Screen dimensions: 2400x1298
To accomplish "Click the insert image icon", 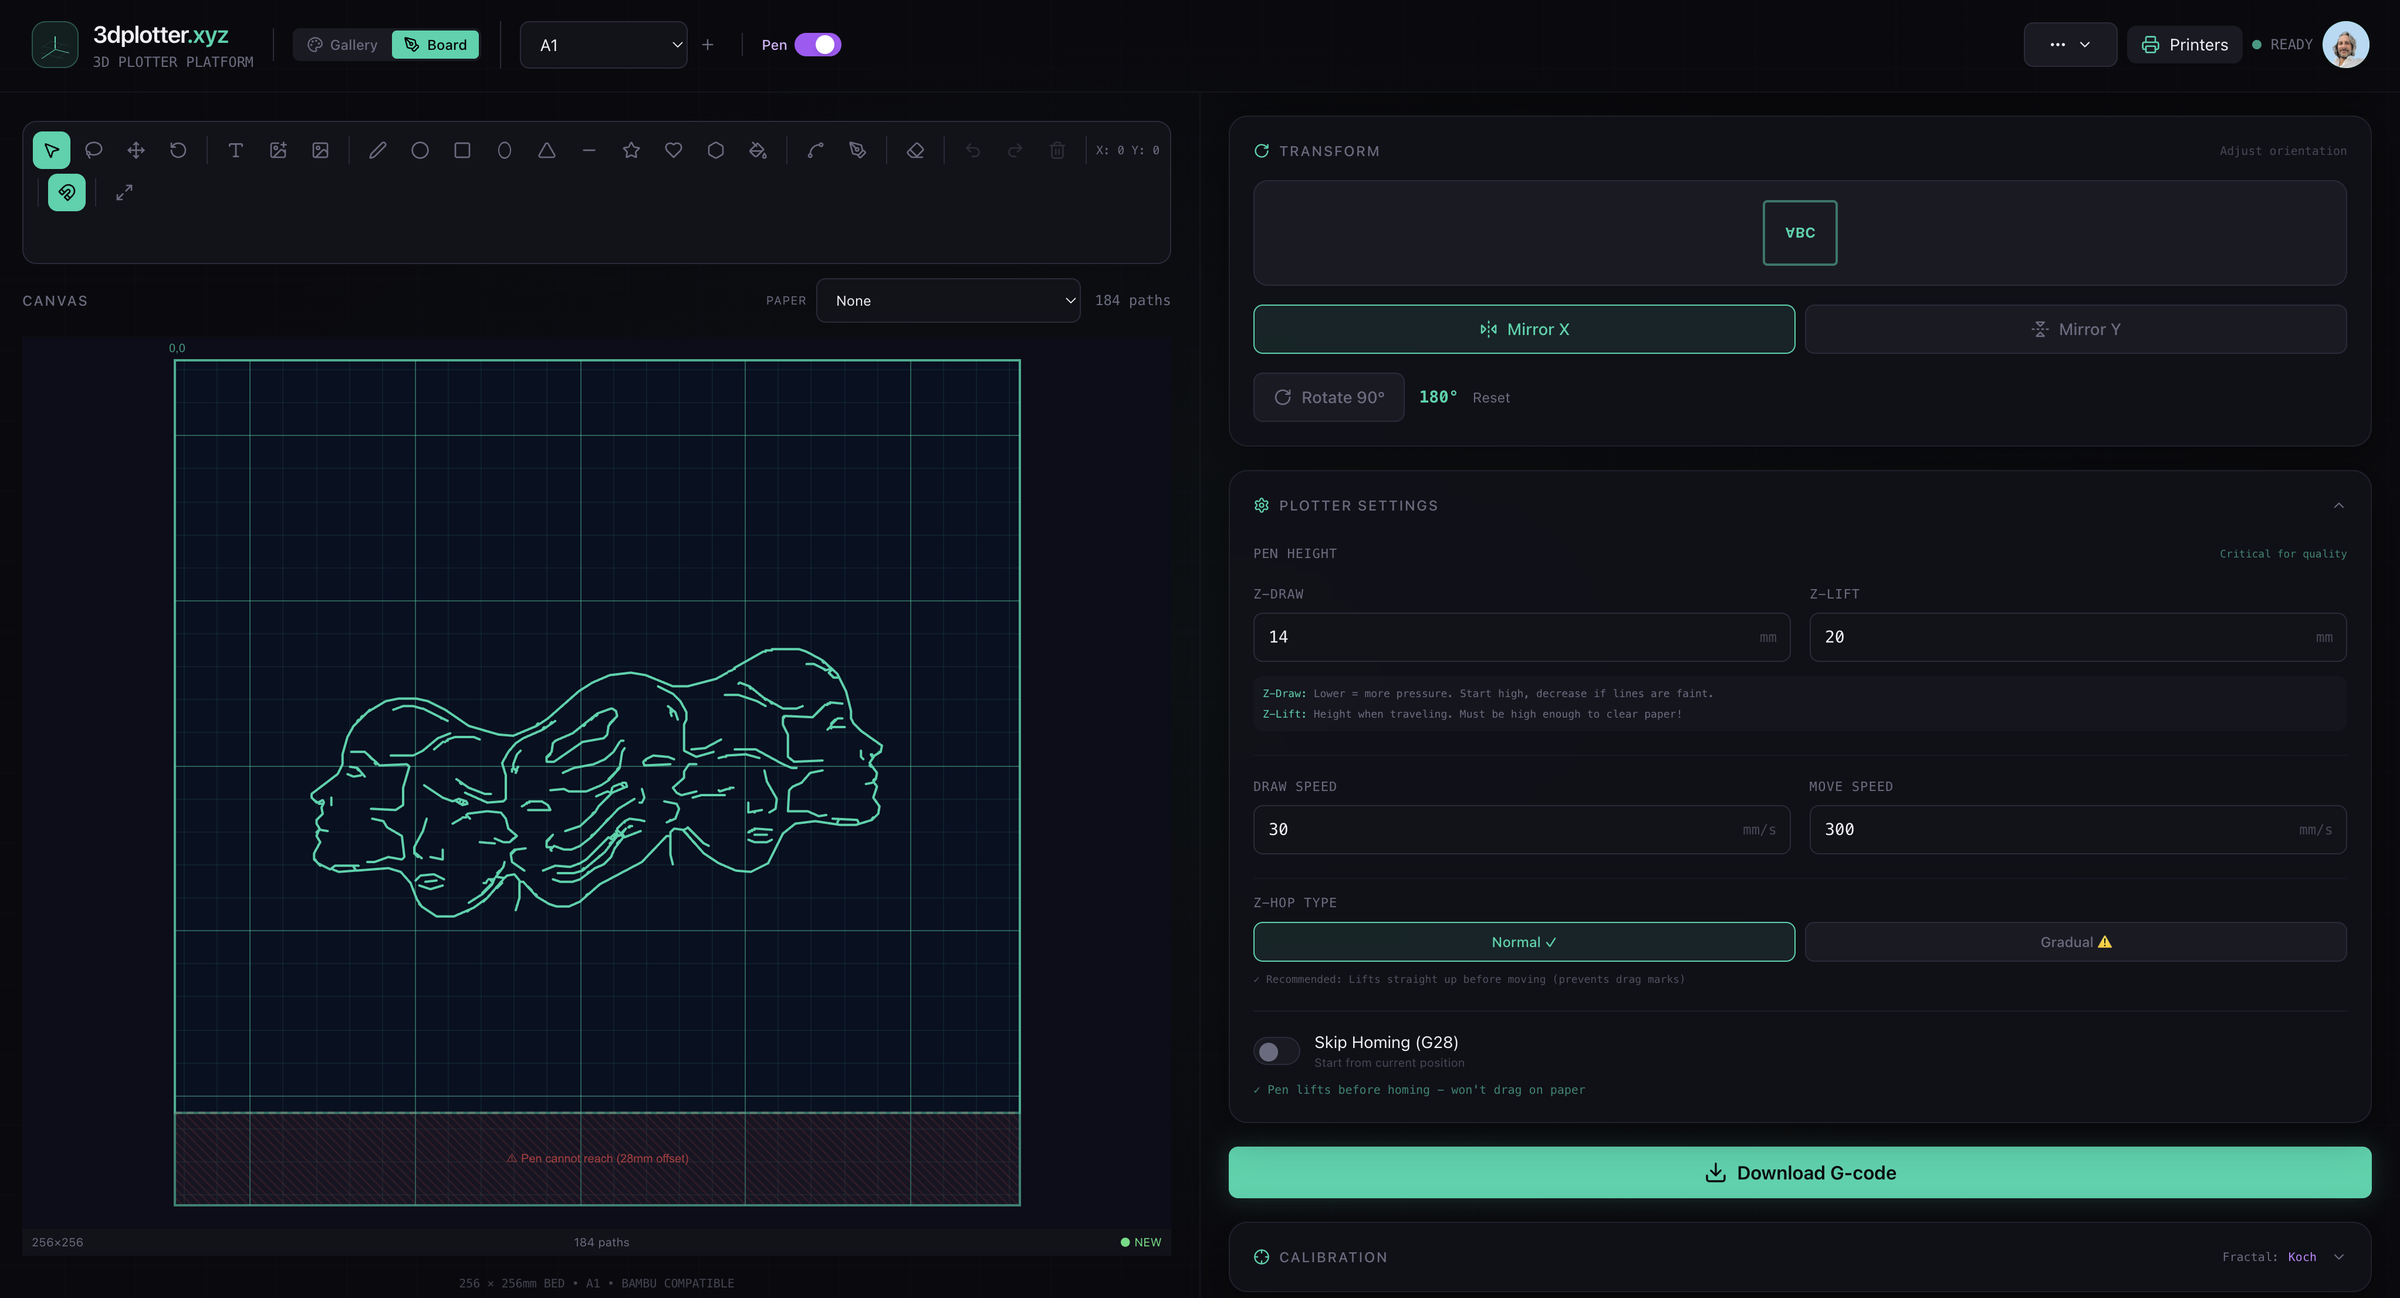I will click(320, 150).
